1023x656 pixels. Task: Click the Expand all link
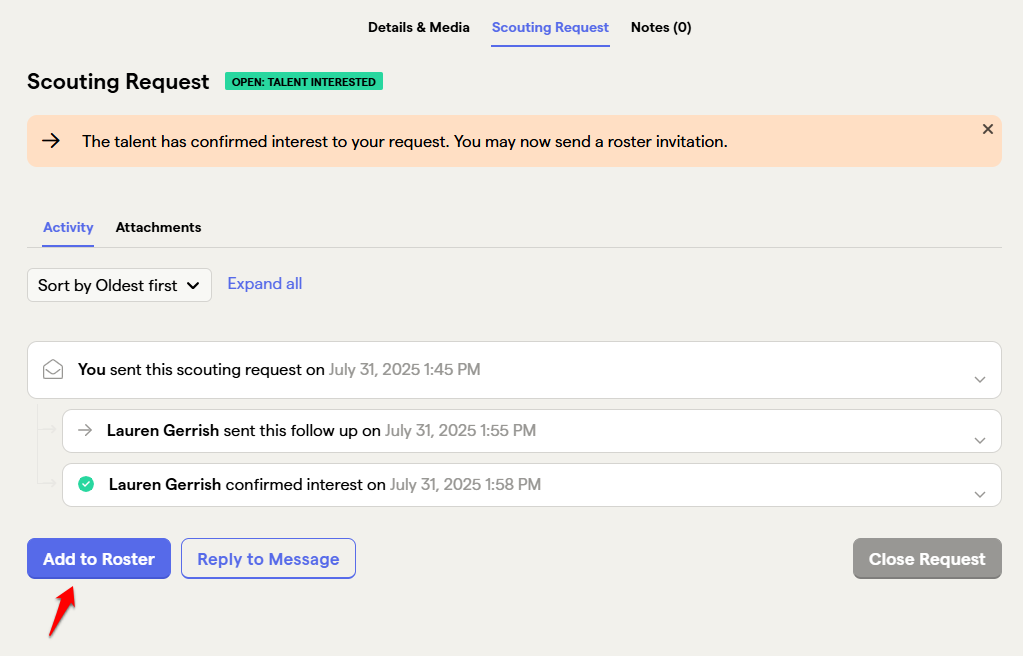[264, 284]
